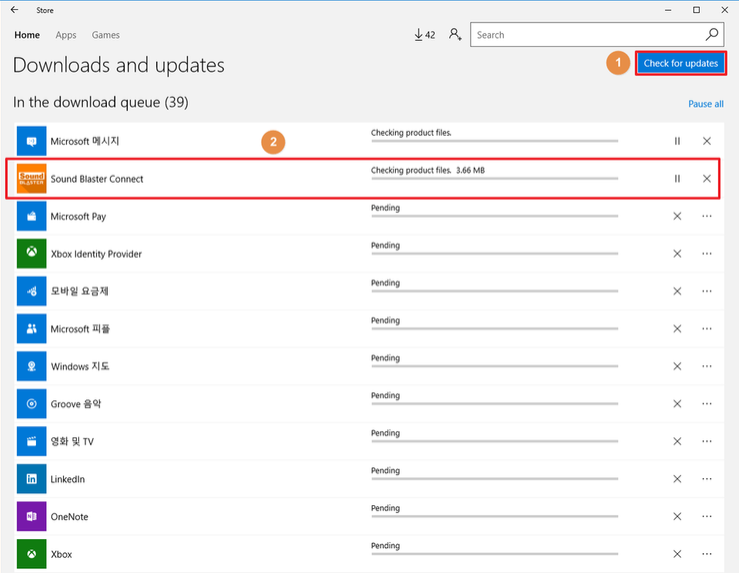743x576 pixels.
Task: Open more options for Xbox Identity Provider
Action: pos(707,253)
